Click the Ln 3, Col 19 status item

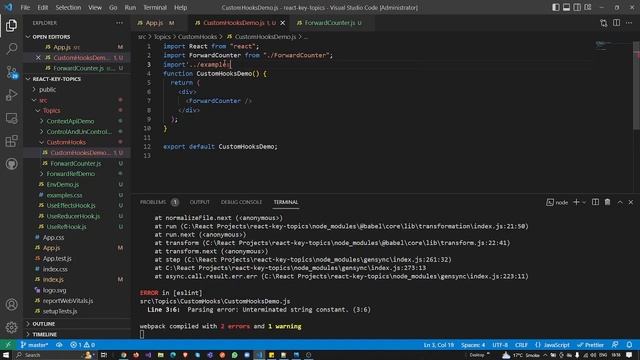[438, 345]
